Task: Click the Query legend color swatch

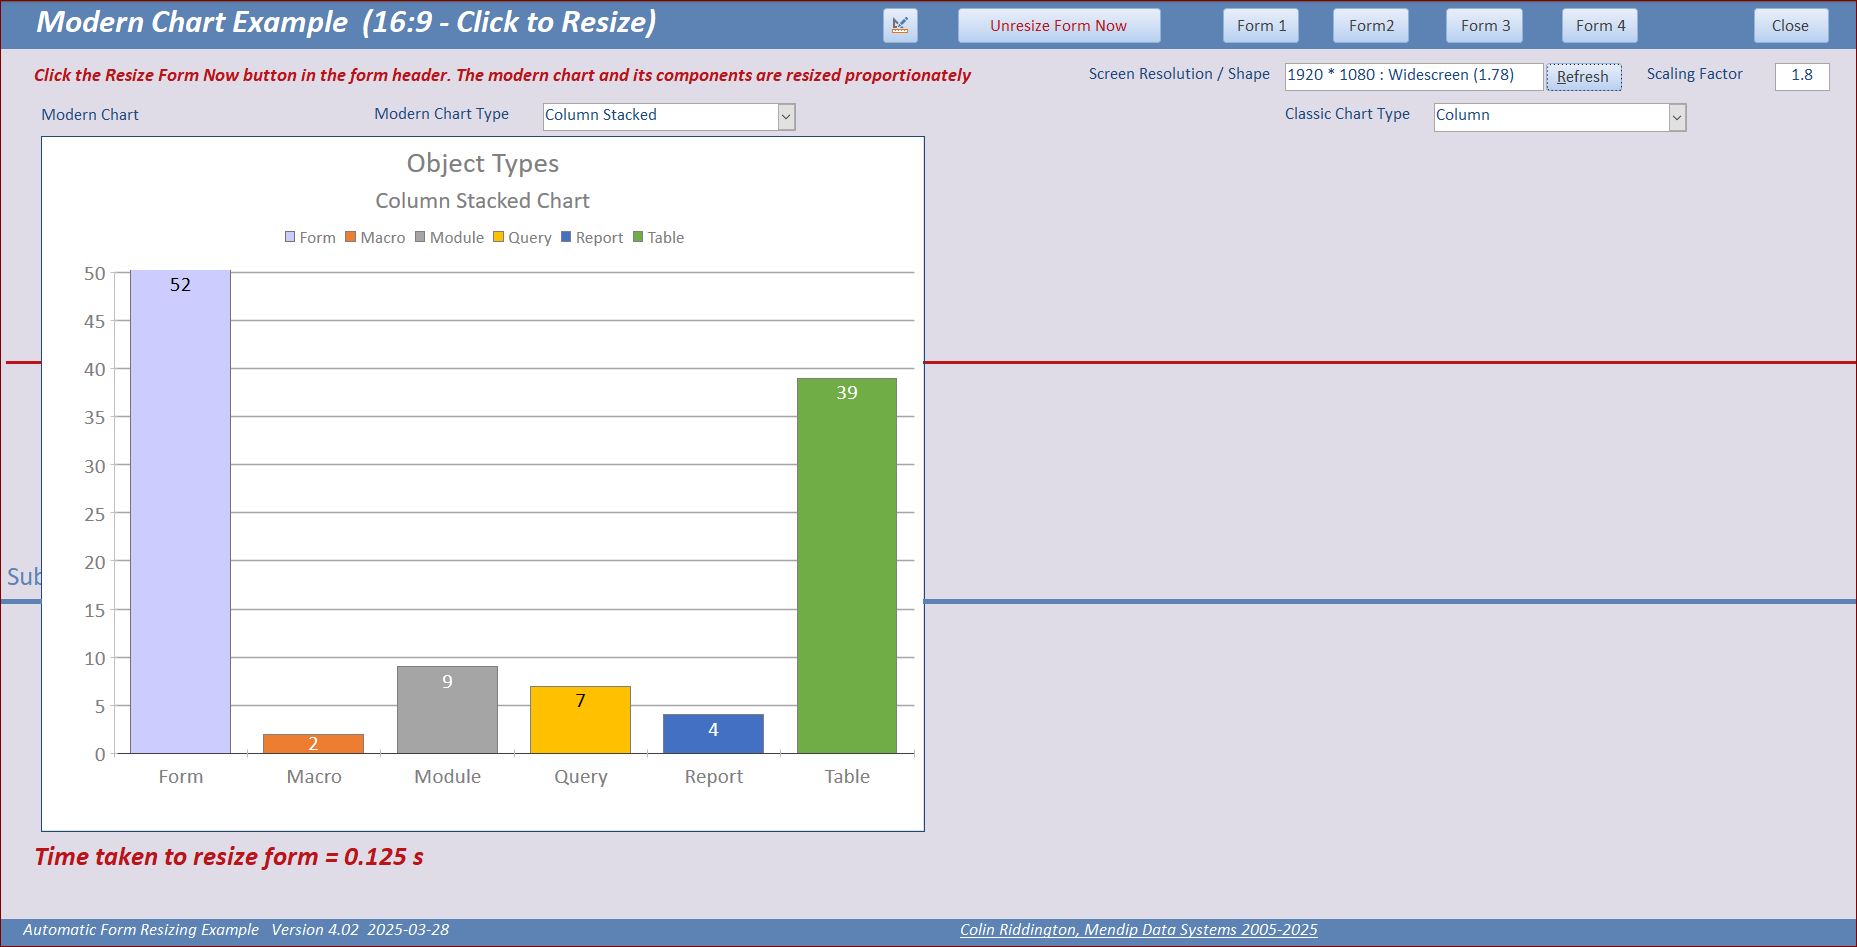Action: [x=498, y=237]
